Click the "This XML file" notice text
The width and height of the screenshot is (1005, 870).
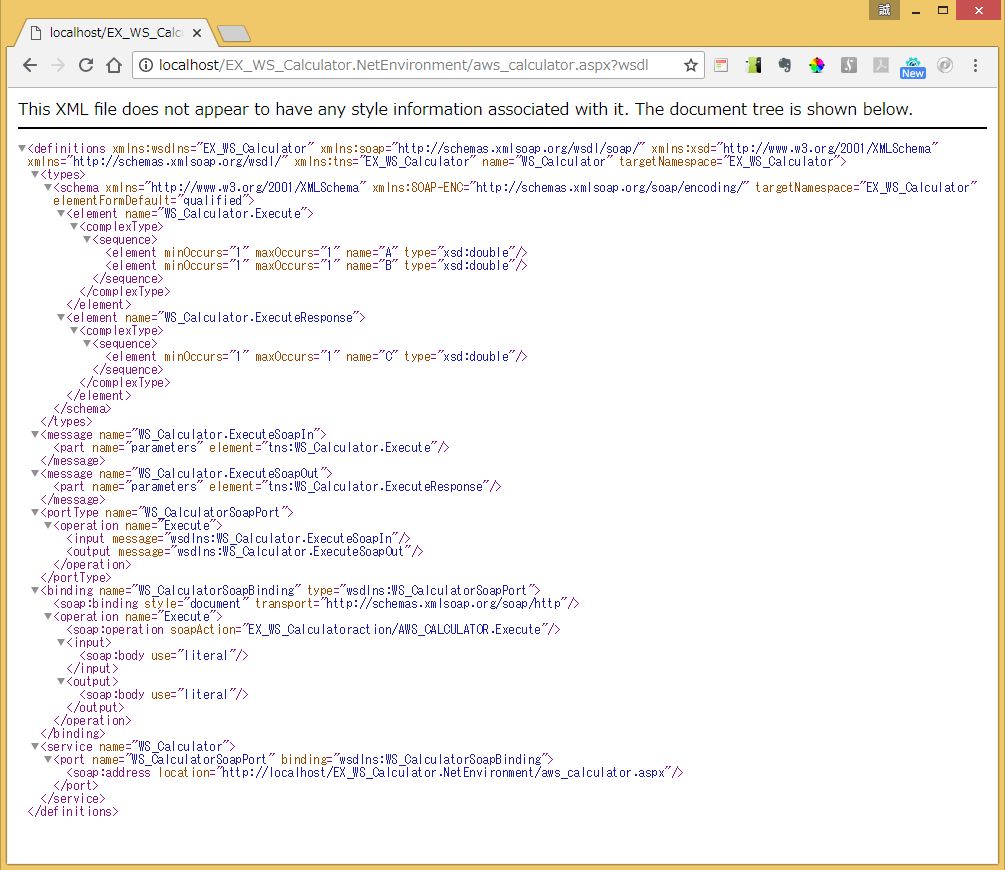point(465,109)
